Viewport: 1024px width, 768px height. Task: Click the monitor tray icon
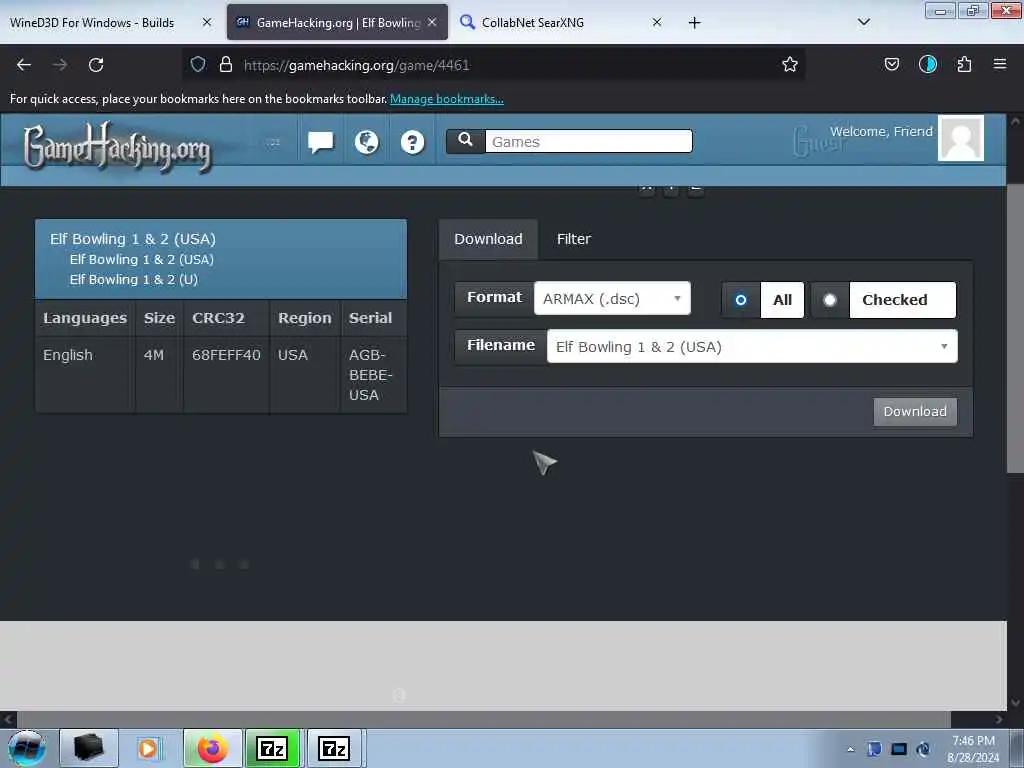[899, 749]
